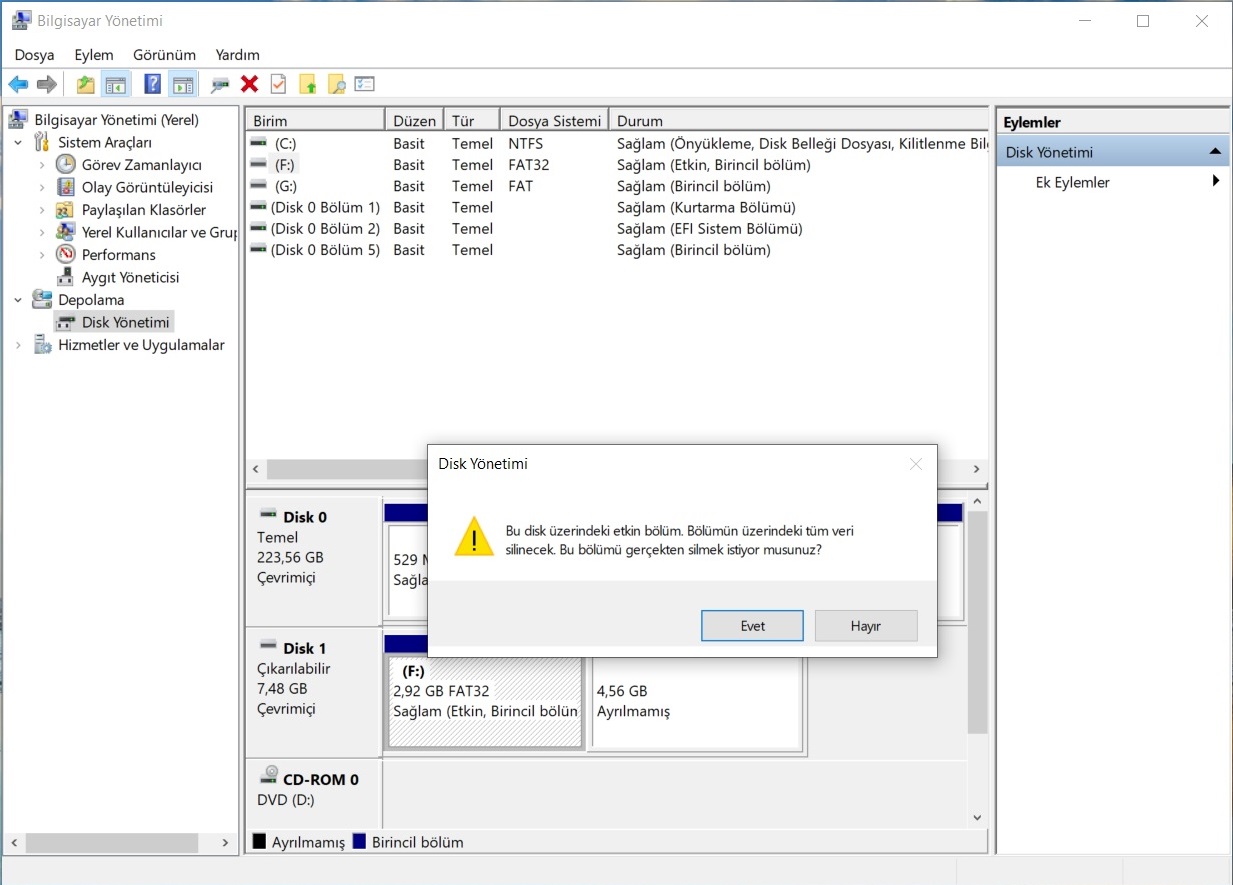The width and height of the screenshot is (1233, 885).
Task: Collapse the Depolama tree node
Action: click(x=18, y=300)
